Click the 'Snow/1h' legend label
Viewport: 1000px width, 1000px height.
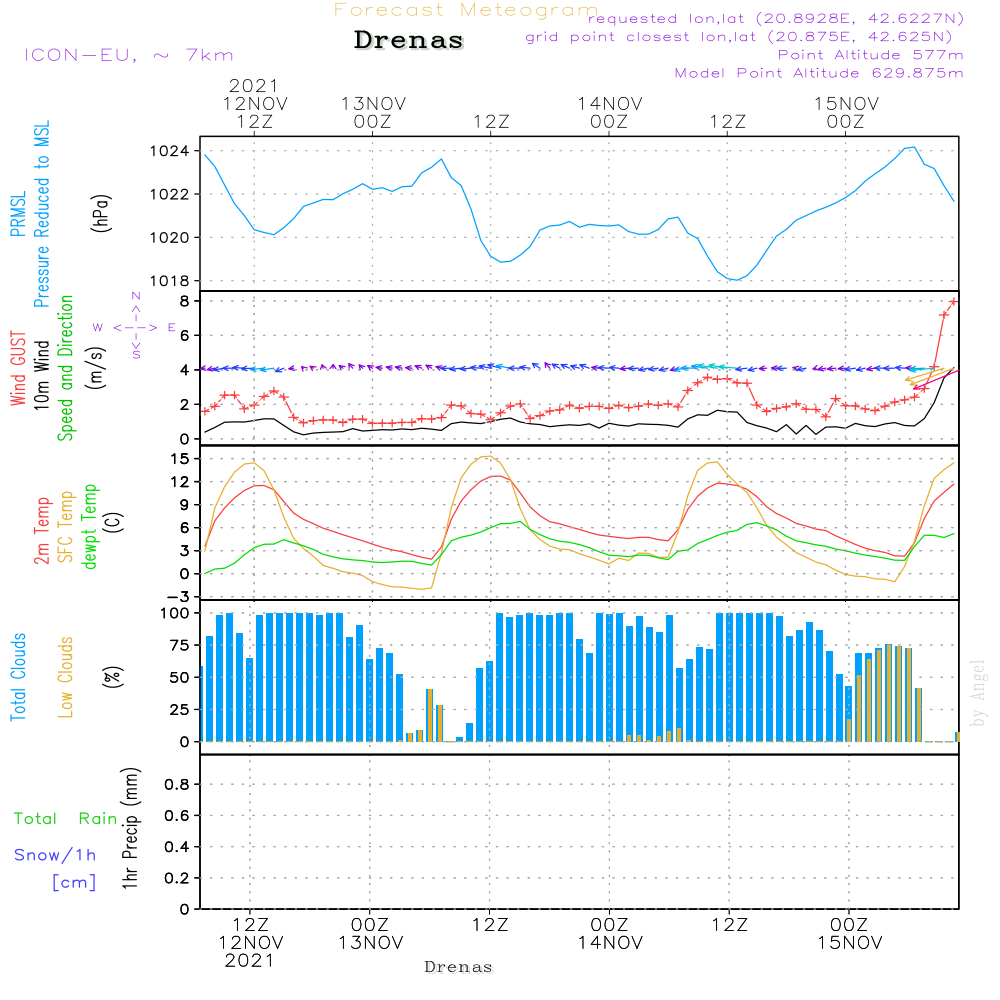(x=55, y=855)
